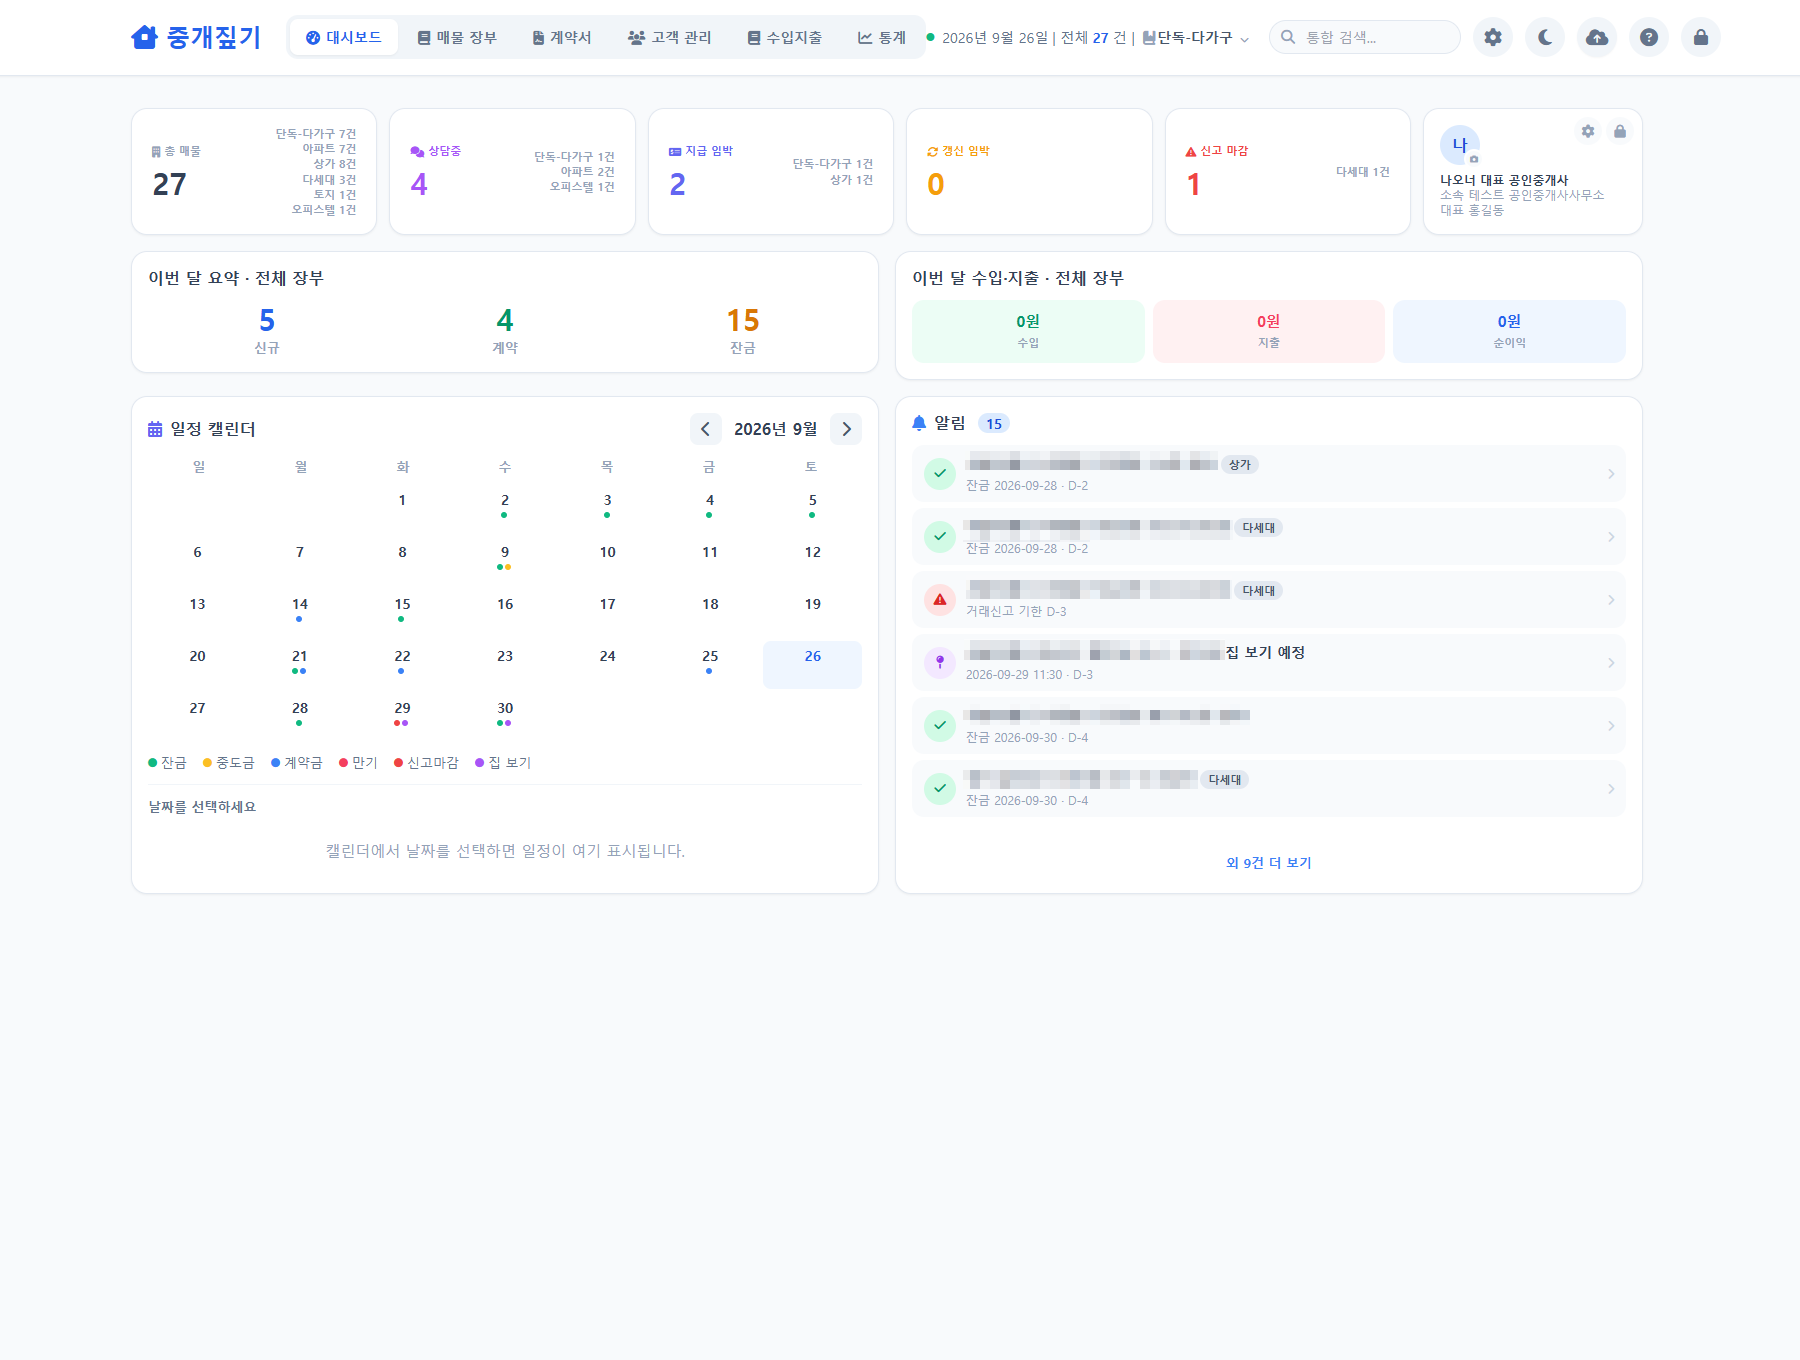This screenshot has width=1800, height=1360.
Task: Click the 중개짚기 house logo
Action: pyautogui.click(x=196, y=37)
